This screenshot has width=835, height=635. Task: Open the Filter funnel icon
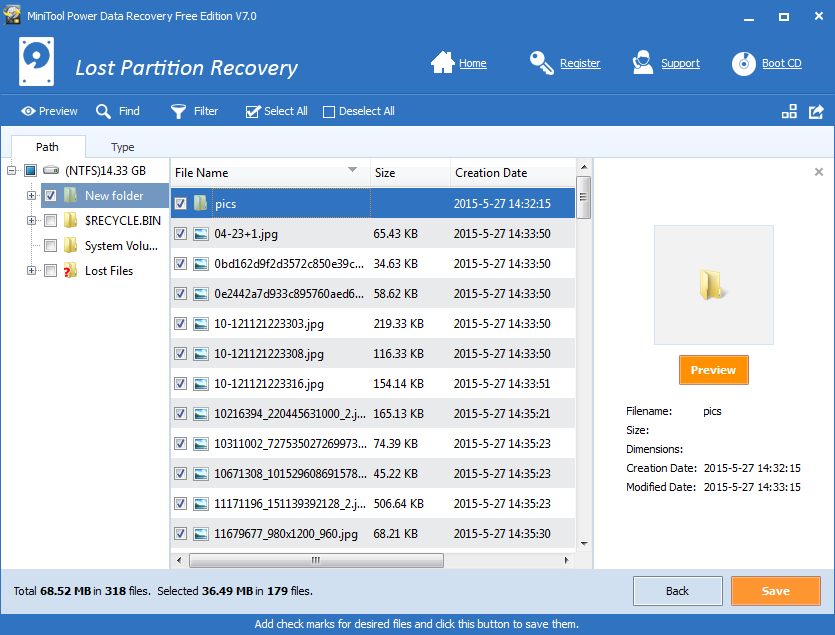tap(178, 111)
